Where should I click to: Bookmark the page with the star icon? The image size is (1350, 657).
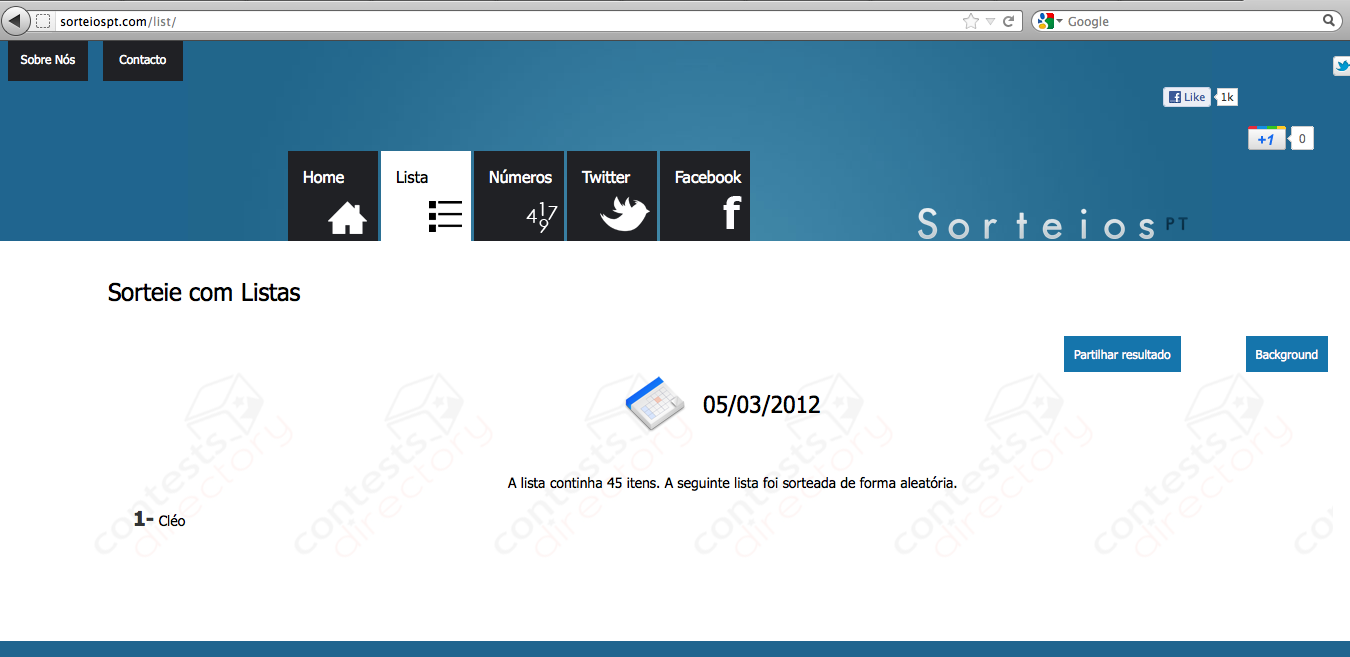(x=970, y=21)
